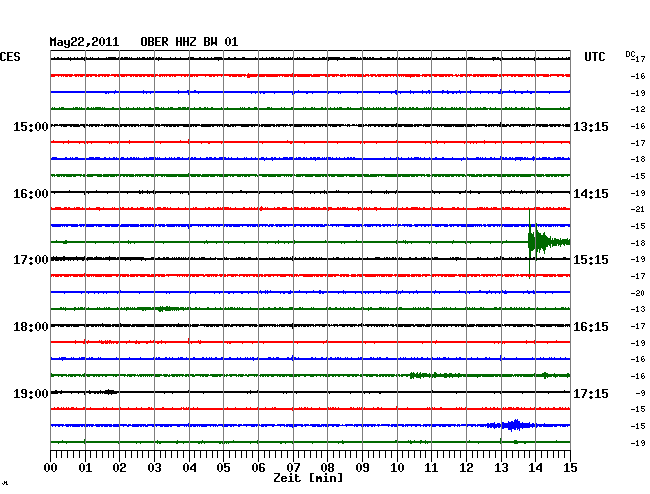Click the 14:15 UTC time label

click(x=591, y=194)
